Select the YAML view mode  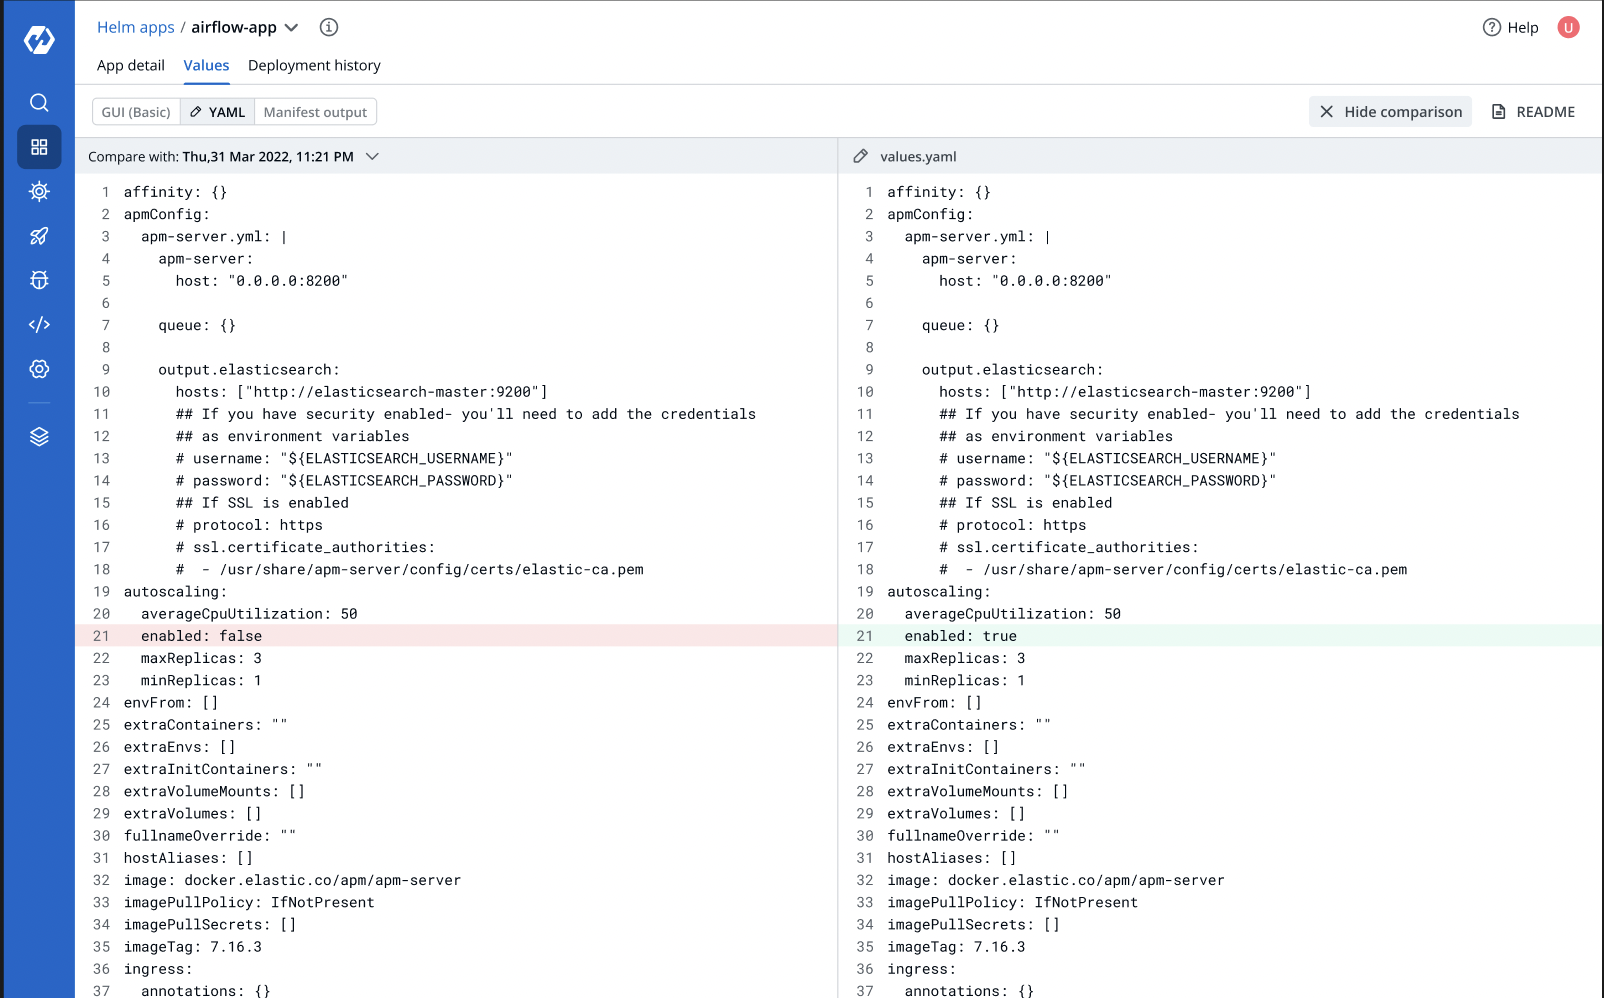coord(217,112)
